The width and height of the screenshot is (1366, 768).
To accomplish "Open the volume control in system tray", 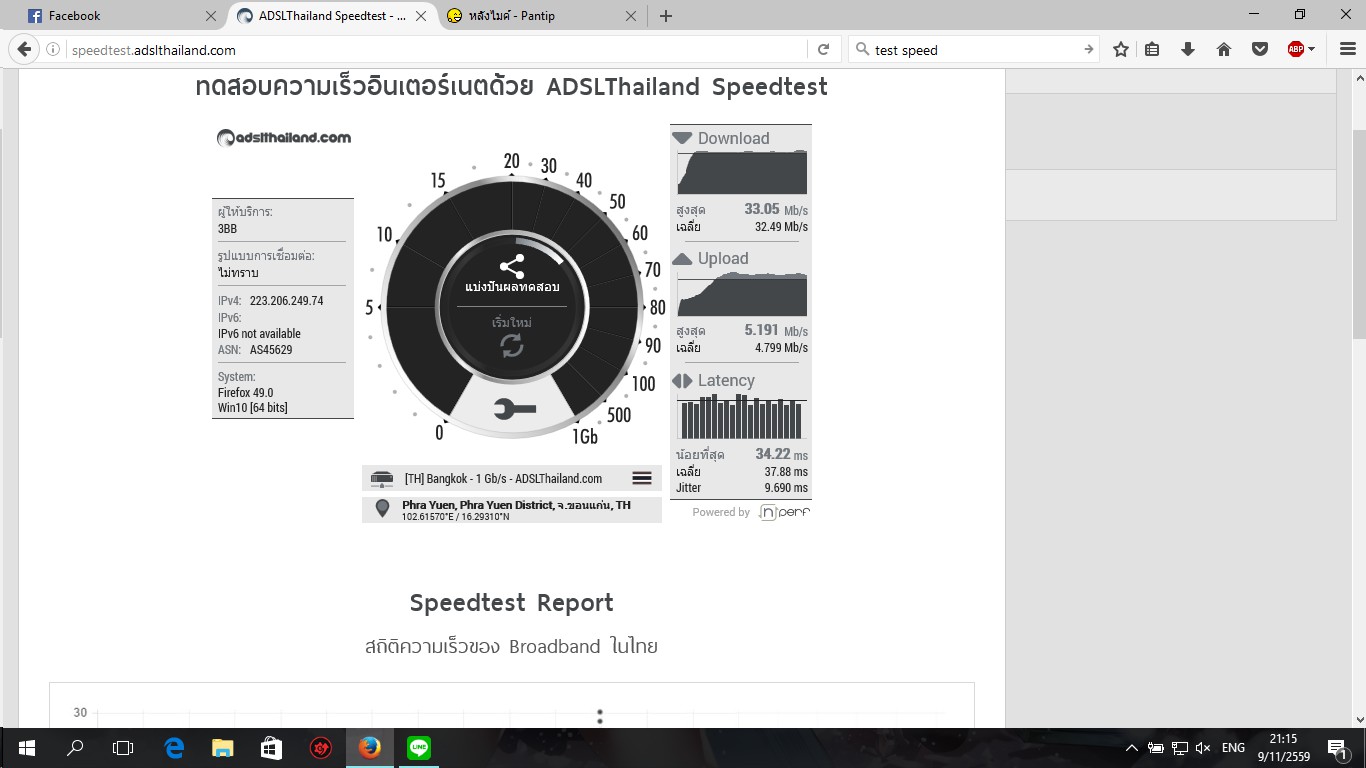I will (x=1203, y=748).
